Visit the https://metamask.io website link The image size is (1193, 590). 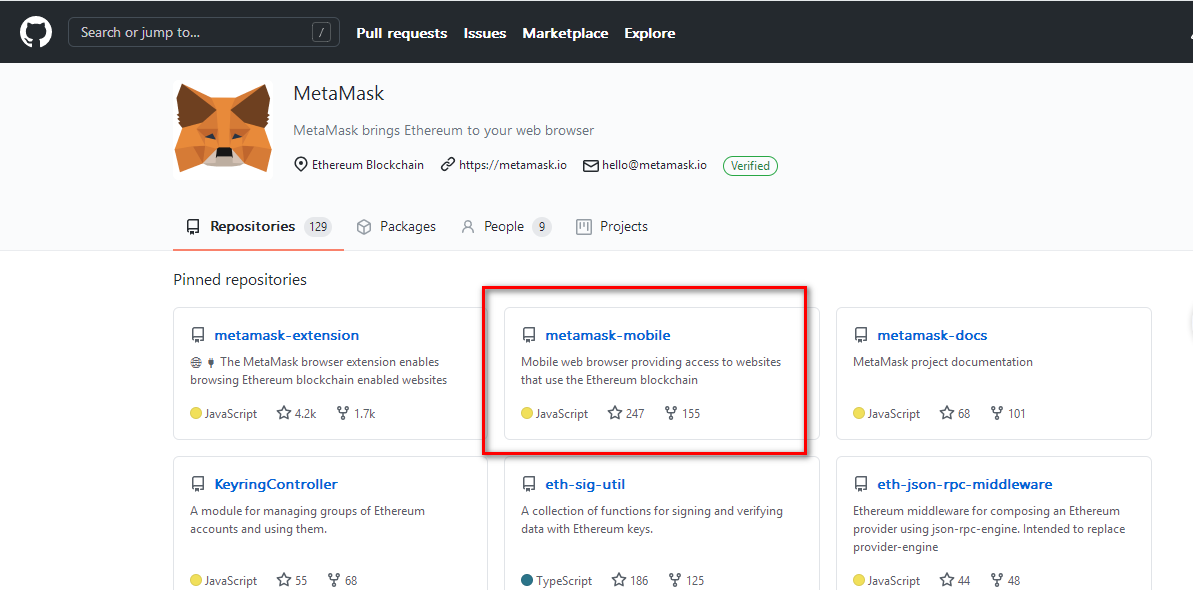point(513,164)
